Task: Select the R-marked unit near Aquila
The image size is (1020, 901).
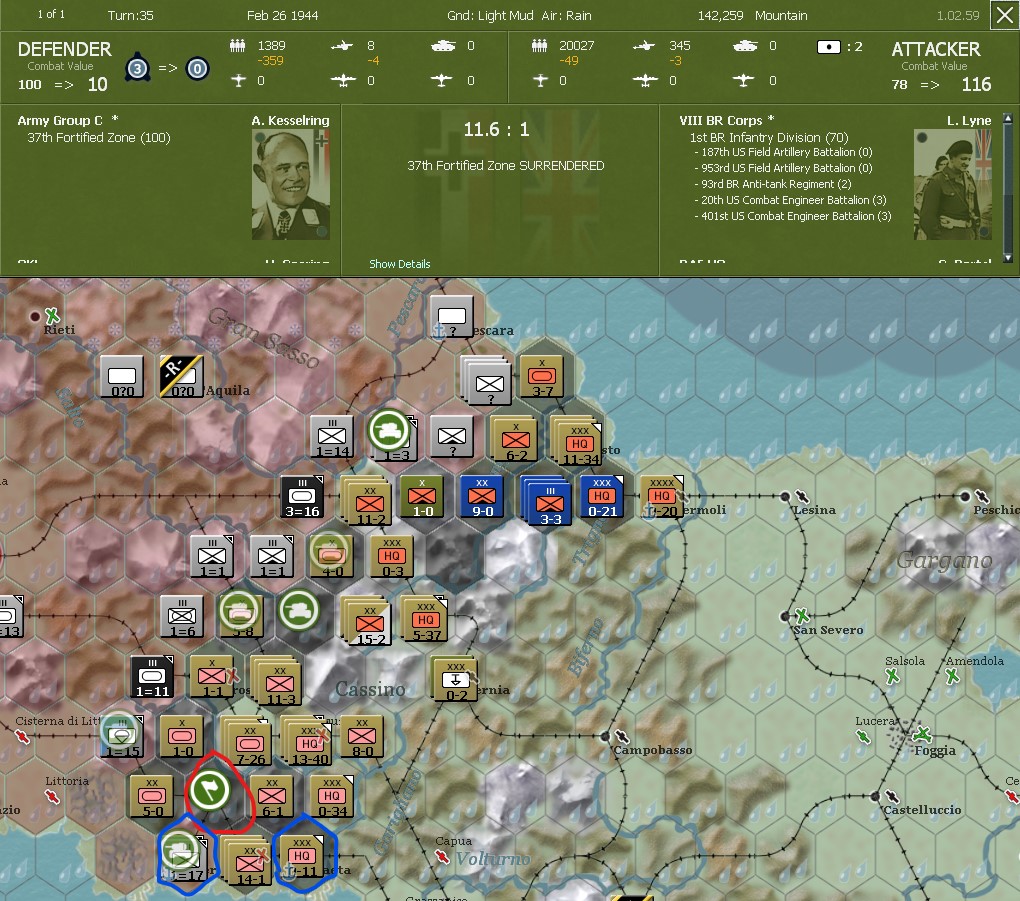Action: click(x=181, y=377)
